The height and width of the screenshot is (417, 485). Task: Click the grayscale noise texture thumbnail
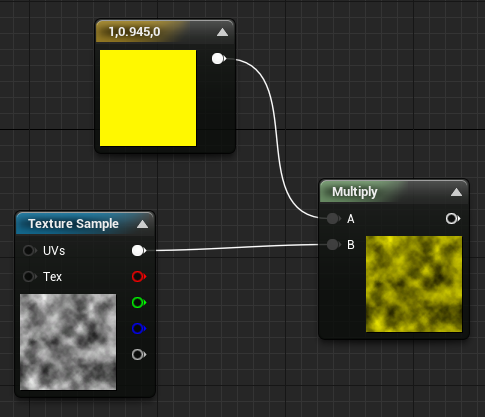[68, 342]
